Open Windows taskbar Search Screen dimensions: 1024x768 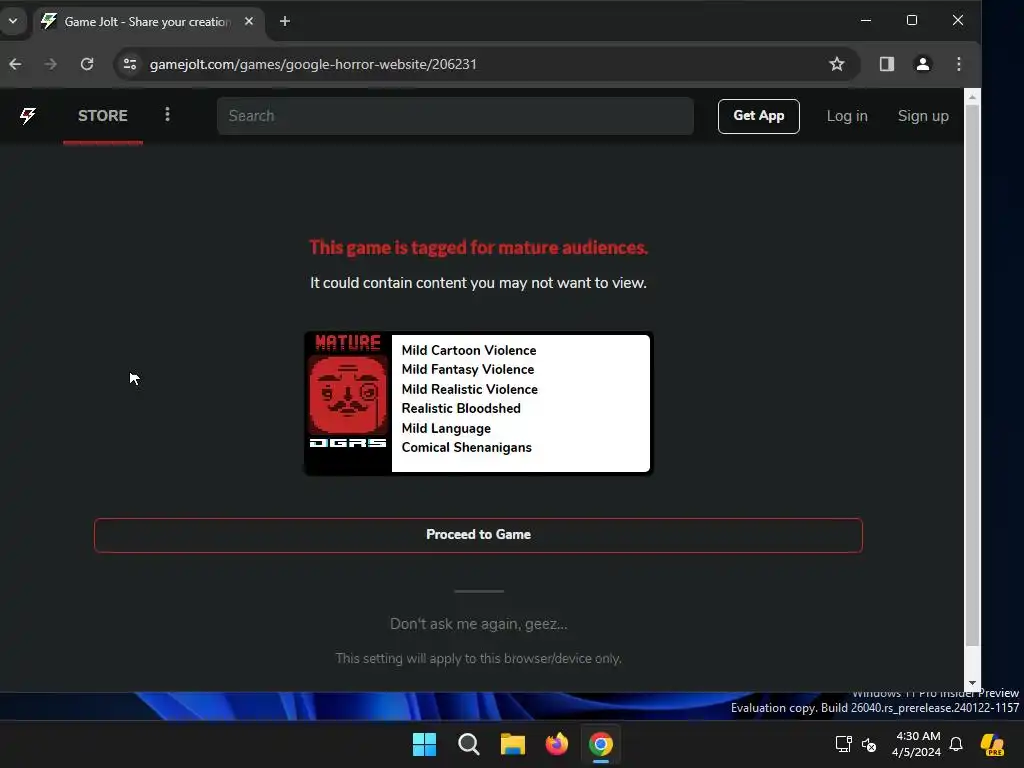click(469, 744)
